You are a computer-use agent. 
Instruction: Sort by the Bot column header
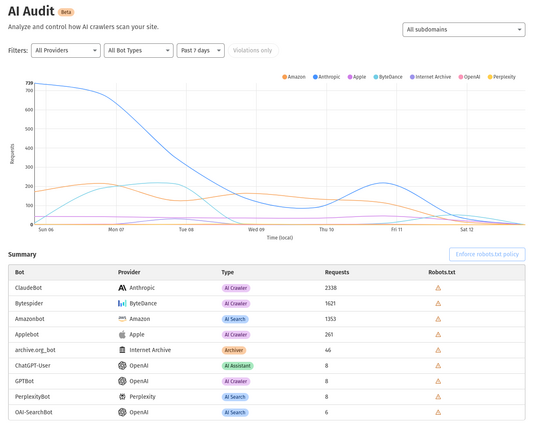pos(19,272)
